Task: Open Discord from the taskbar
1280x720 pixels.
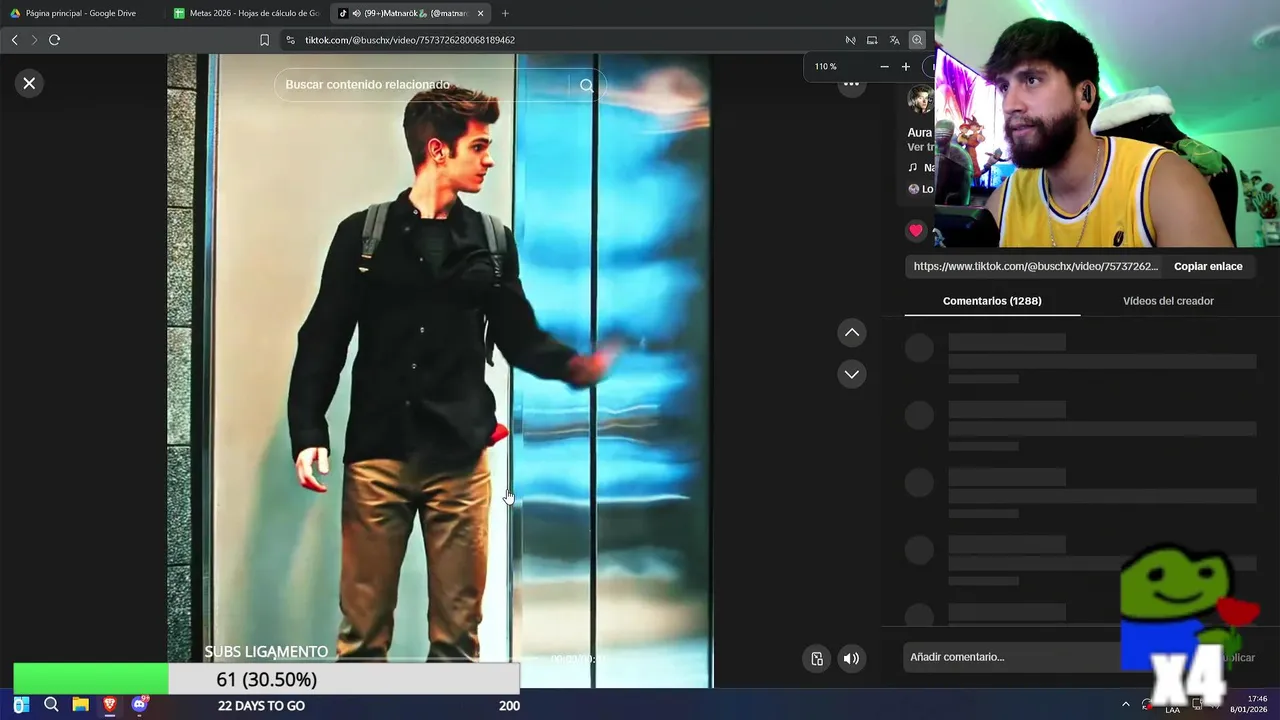Action: [x=140, y=705]
